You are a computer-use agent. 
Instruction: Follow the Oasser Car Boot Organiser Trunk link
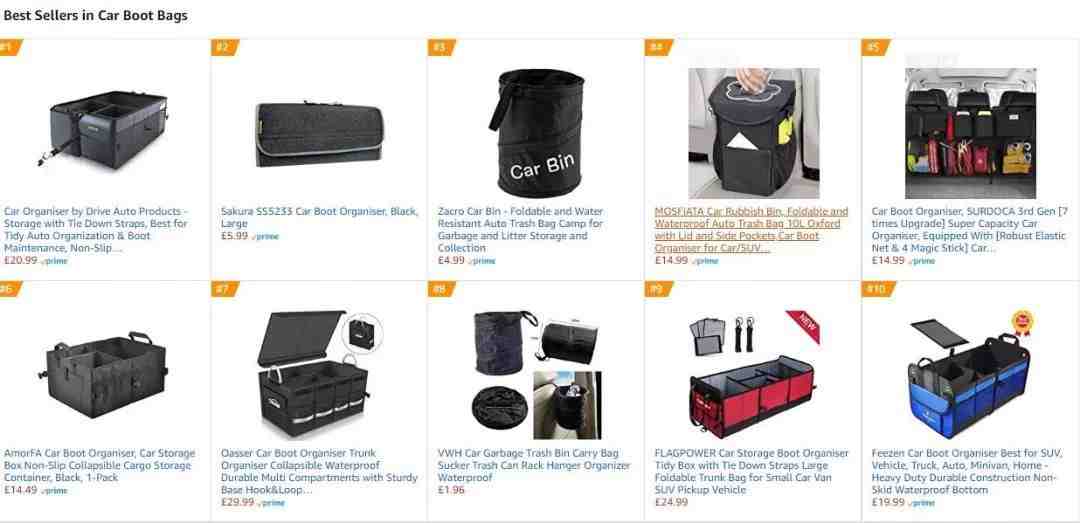320,471
